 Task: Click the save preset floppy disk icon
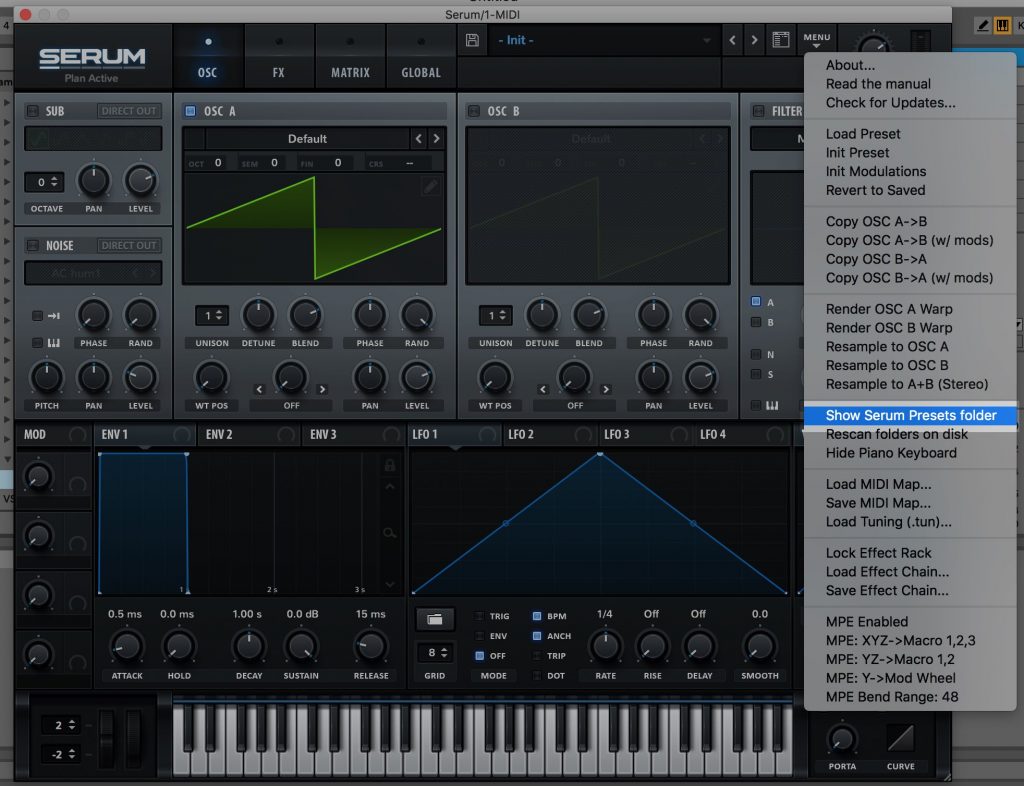pyautogui.click(x=473, y=40)
